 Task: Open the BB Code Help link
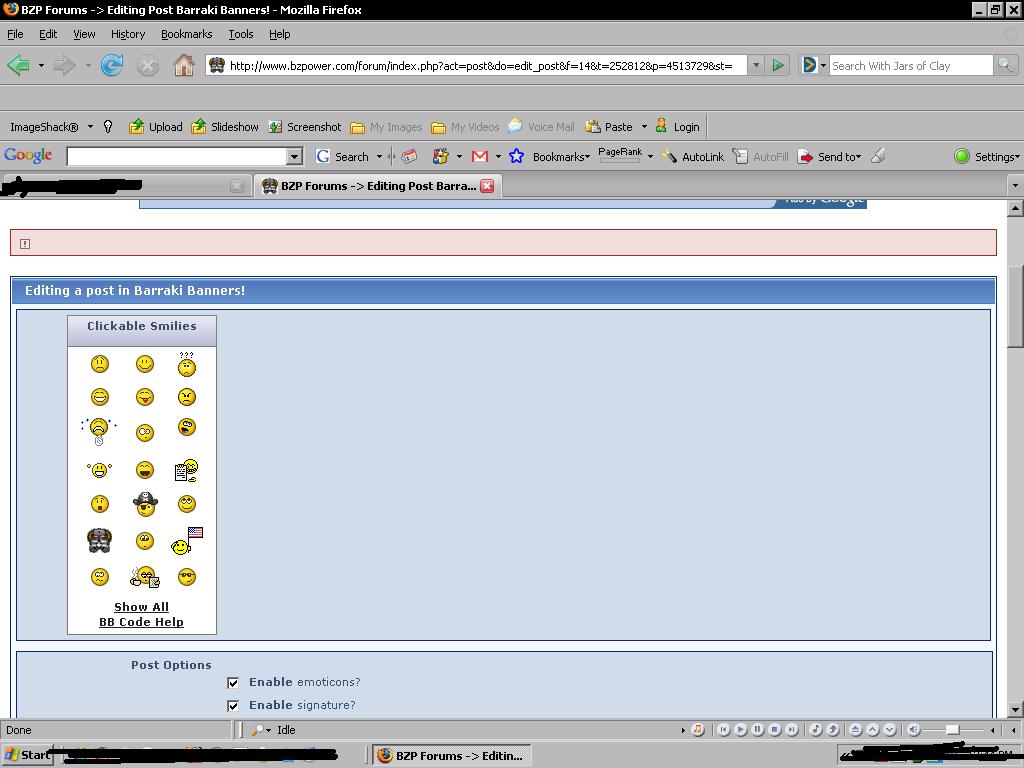141,622
